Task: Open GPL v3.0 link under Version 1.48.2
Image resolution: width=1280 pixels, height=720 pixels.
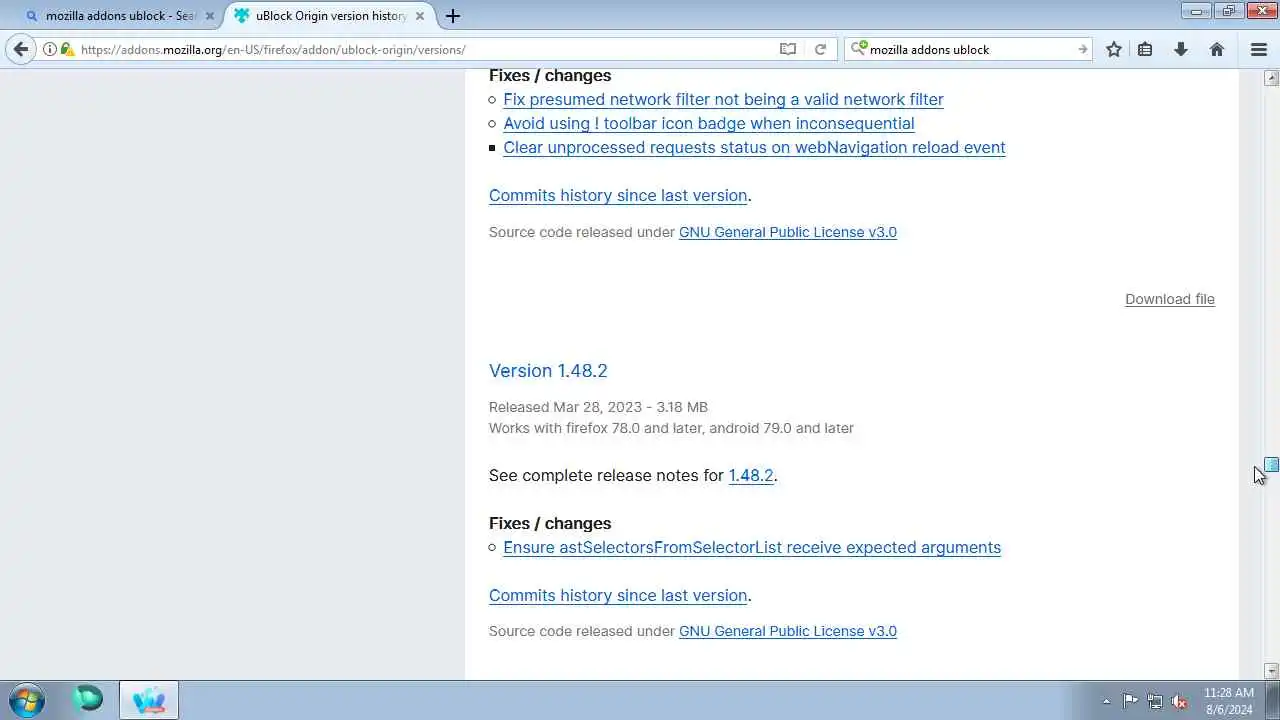Action: tap(788, 631)
